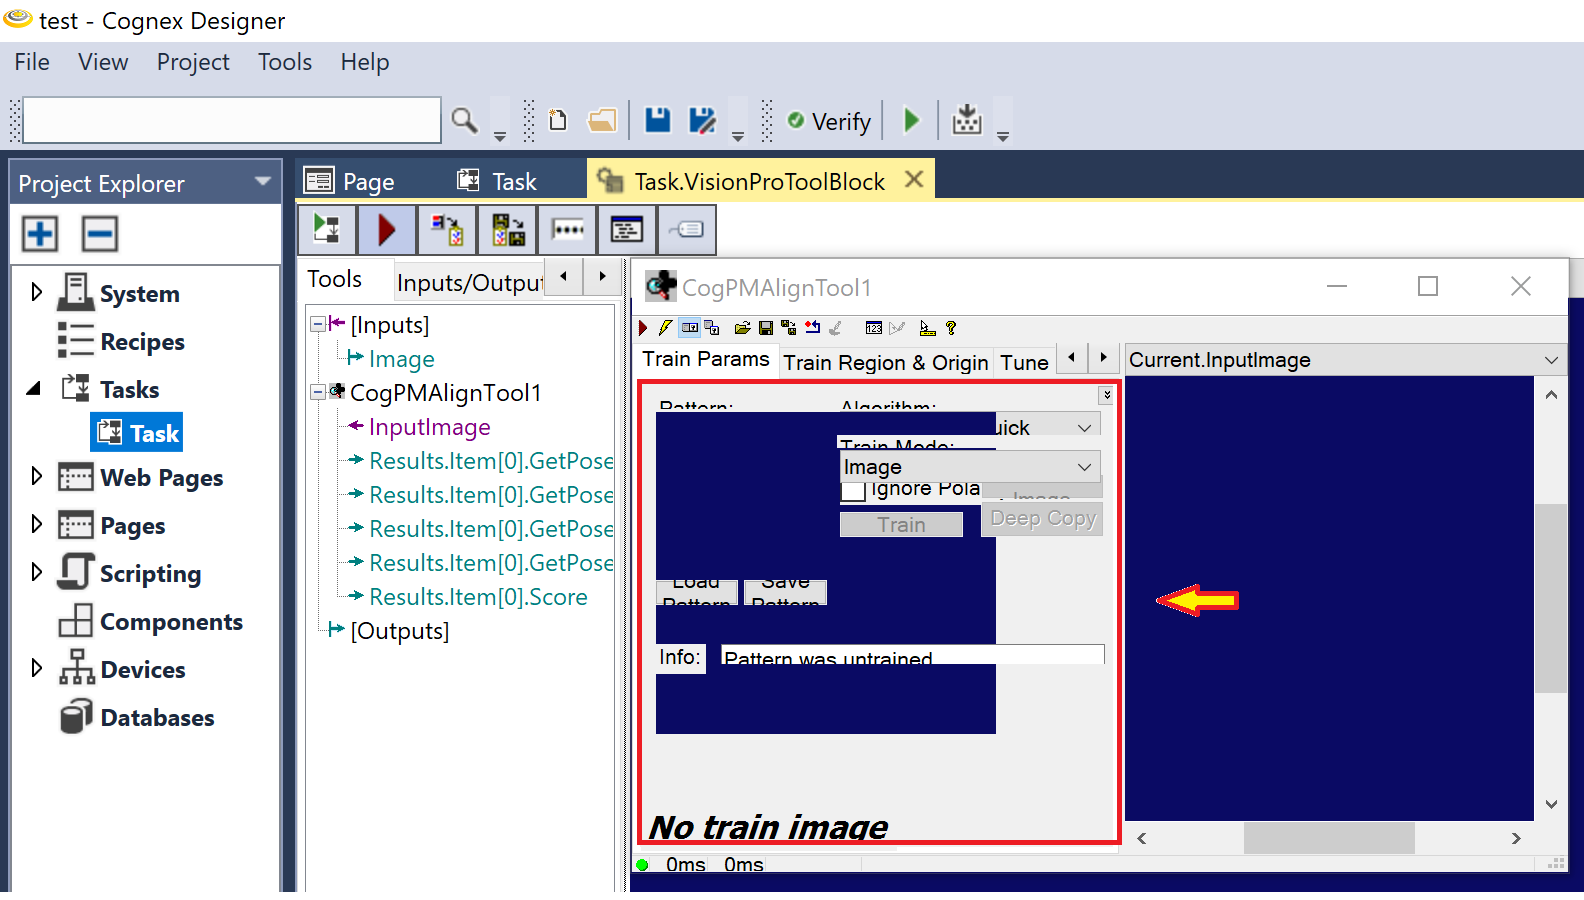Collapse the CogPMAlignTool1 tree node

318,392
